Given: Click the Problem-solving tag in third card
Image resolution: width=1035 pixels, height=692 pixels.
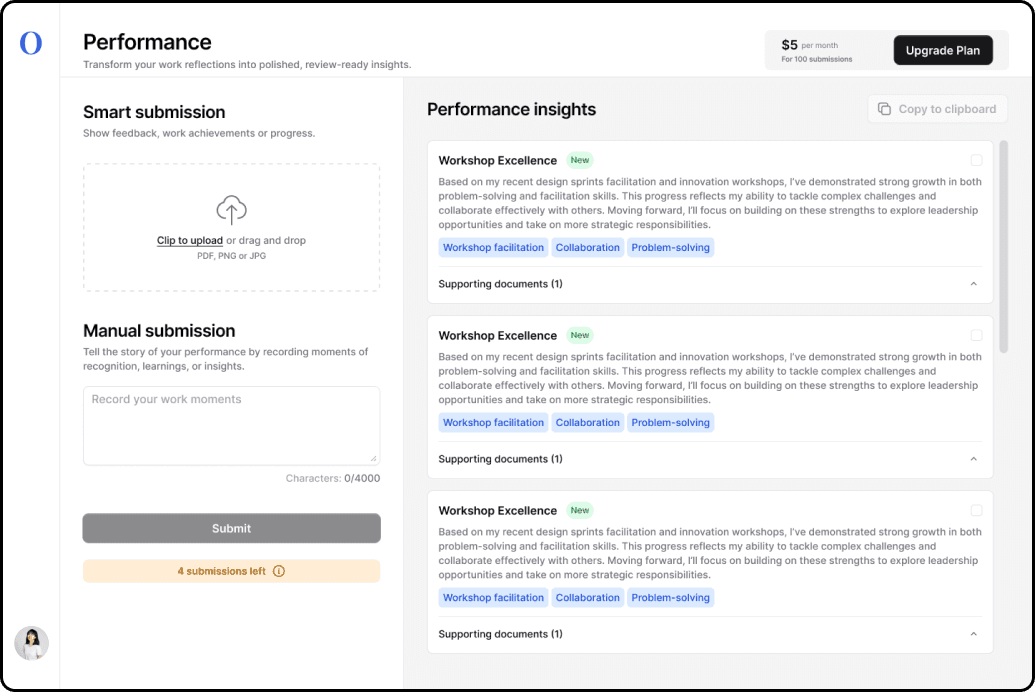Looking at the screenshot, I should (670, 598).
